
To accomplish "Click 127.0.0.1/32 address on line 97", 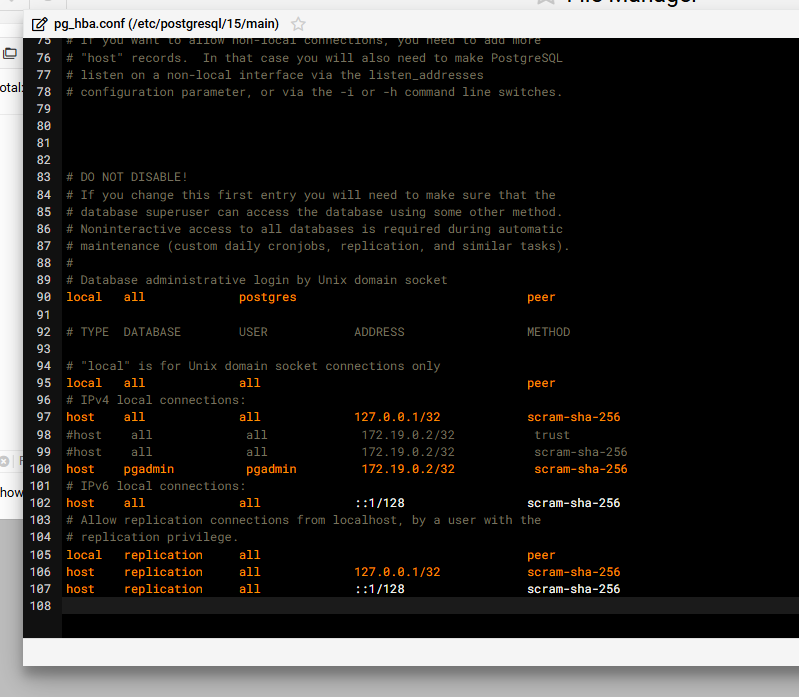I will point(397,417).
